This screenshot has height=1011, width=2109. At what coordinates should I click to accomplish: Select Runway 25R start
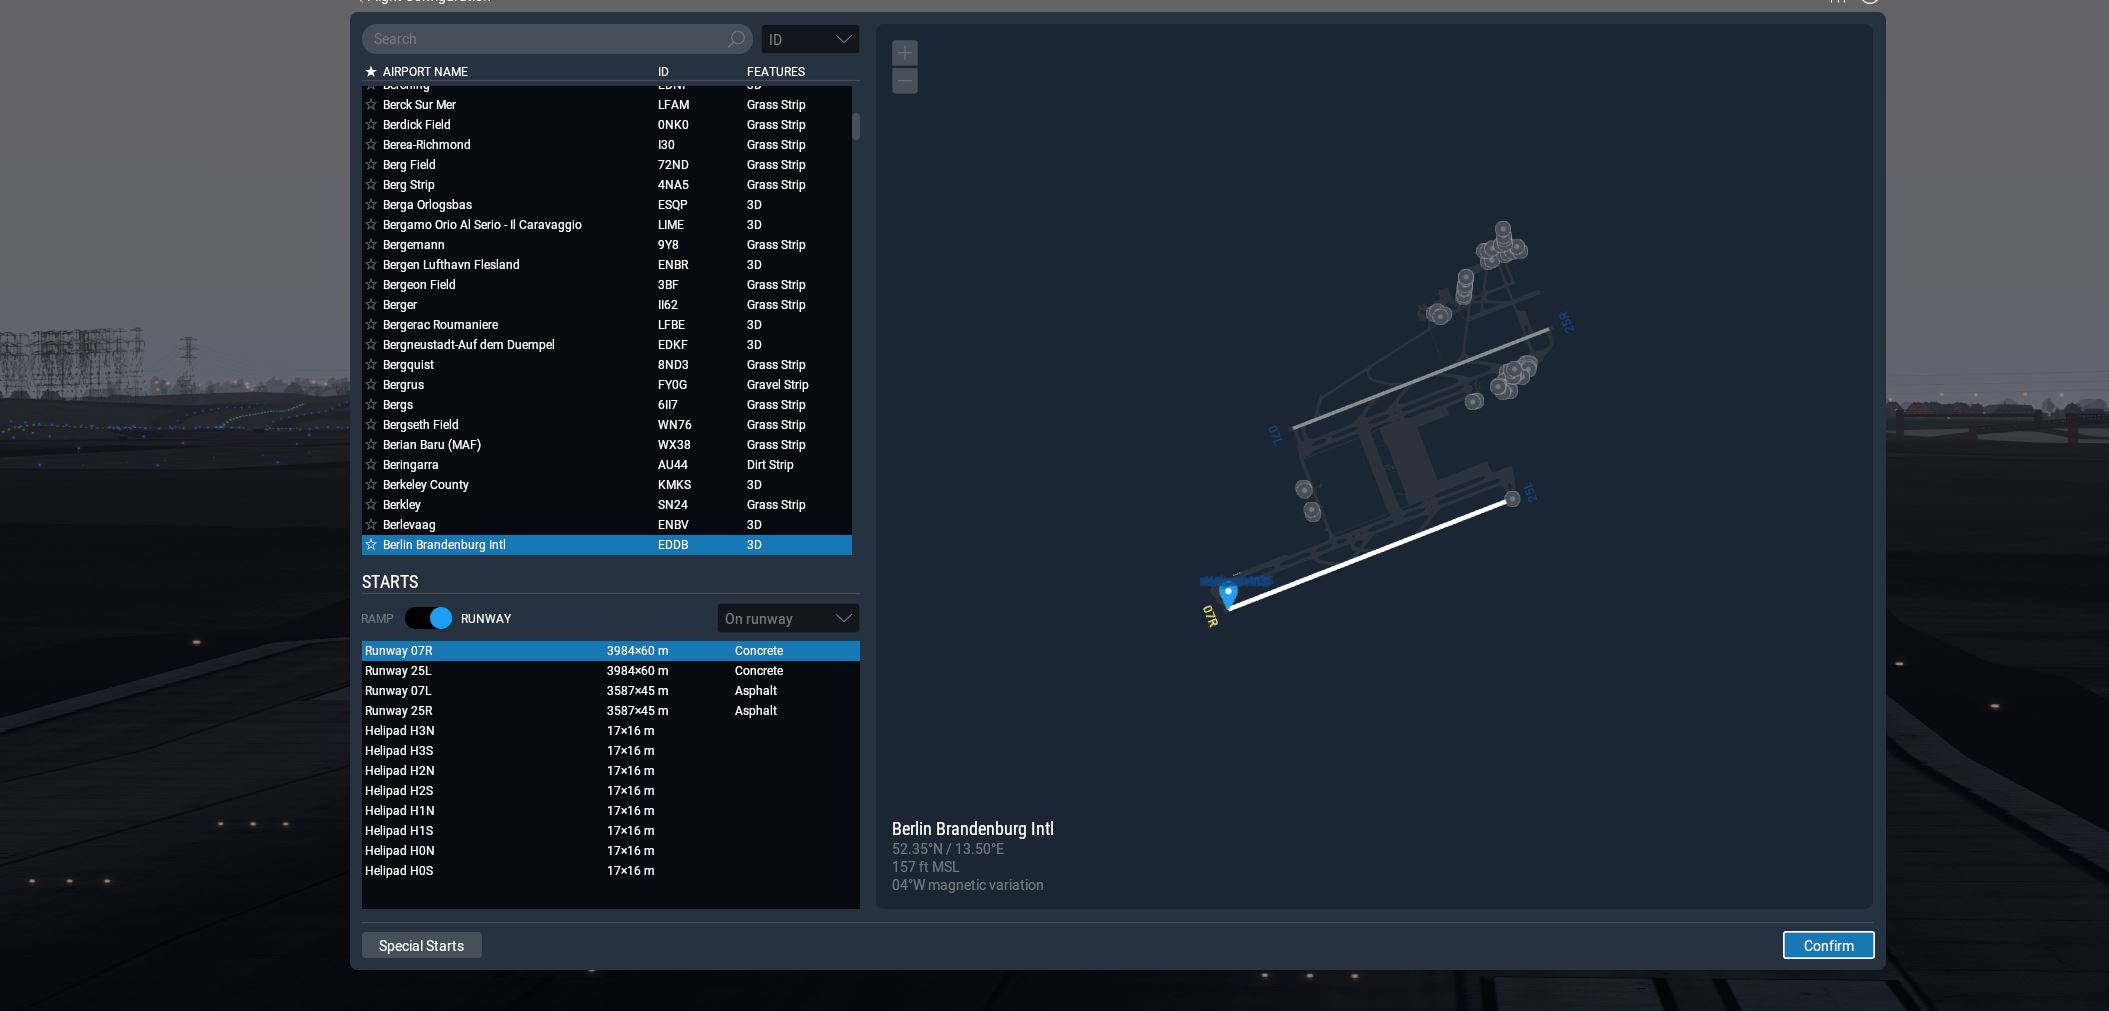click(x=610, y=711)
